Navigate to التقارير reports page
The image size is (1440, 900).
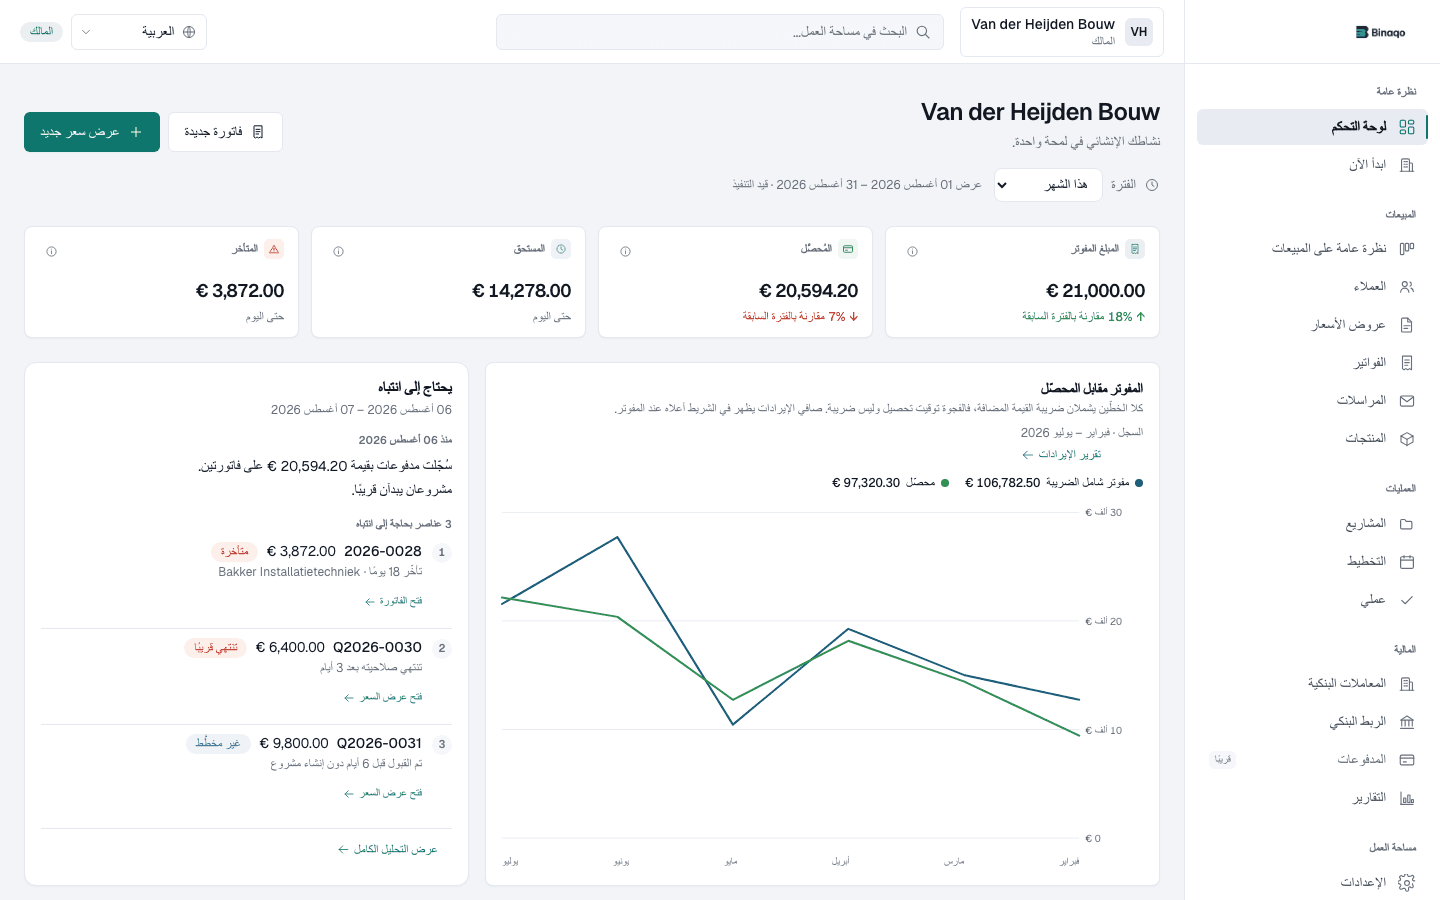click(1312, 798)
